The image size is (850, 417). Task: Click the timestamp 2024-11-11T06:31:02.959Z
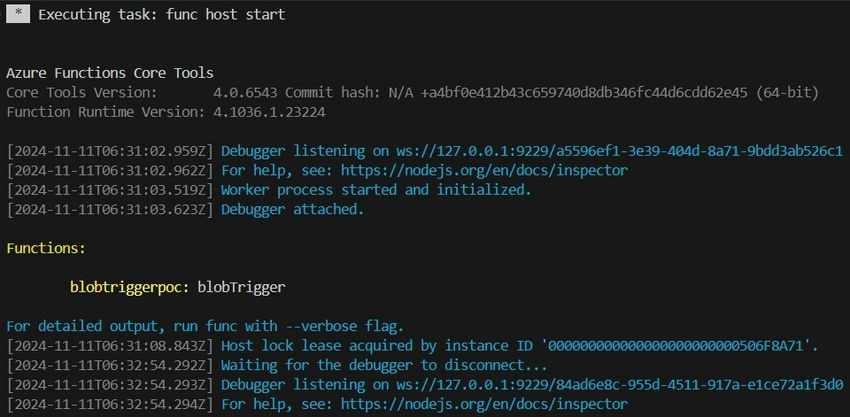tap(110, 151)
